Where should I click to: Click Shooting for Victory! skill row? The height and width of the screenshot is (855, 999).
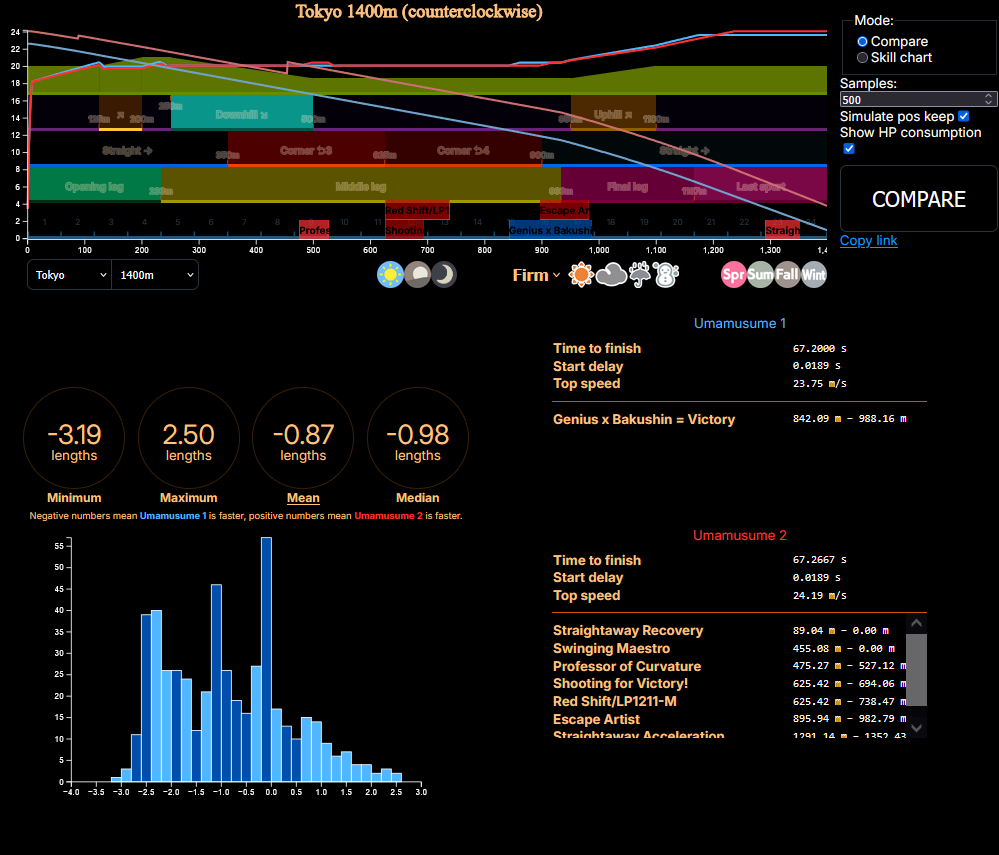coord(729,683)
